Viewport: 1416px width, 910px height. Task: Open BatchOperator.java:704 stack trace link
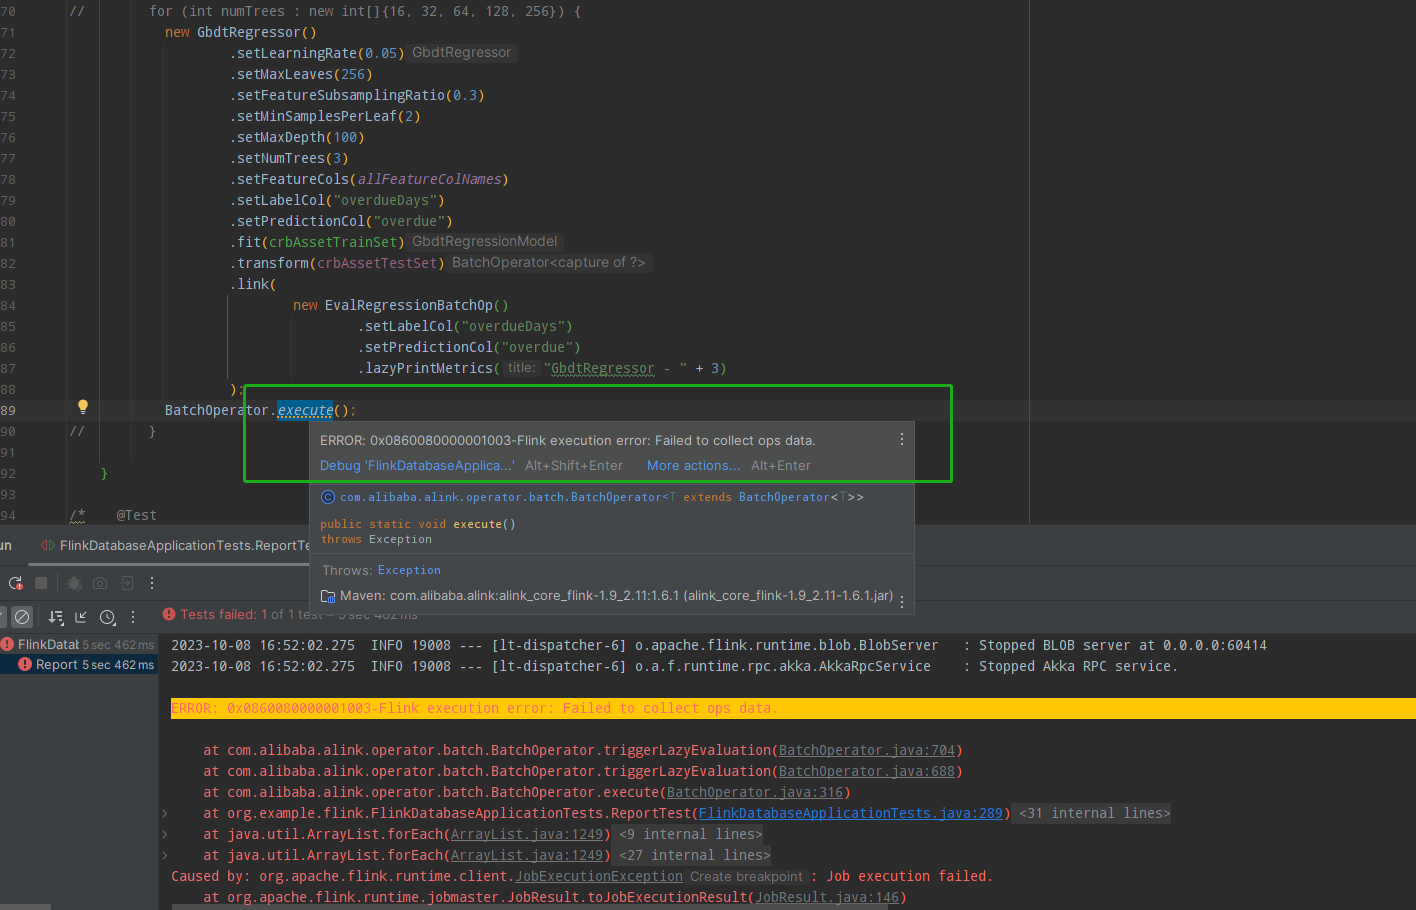point(867,750)
